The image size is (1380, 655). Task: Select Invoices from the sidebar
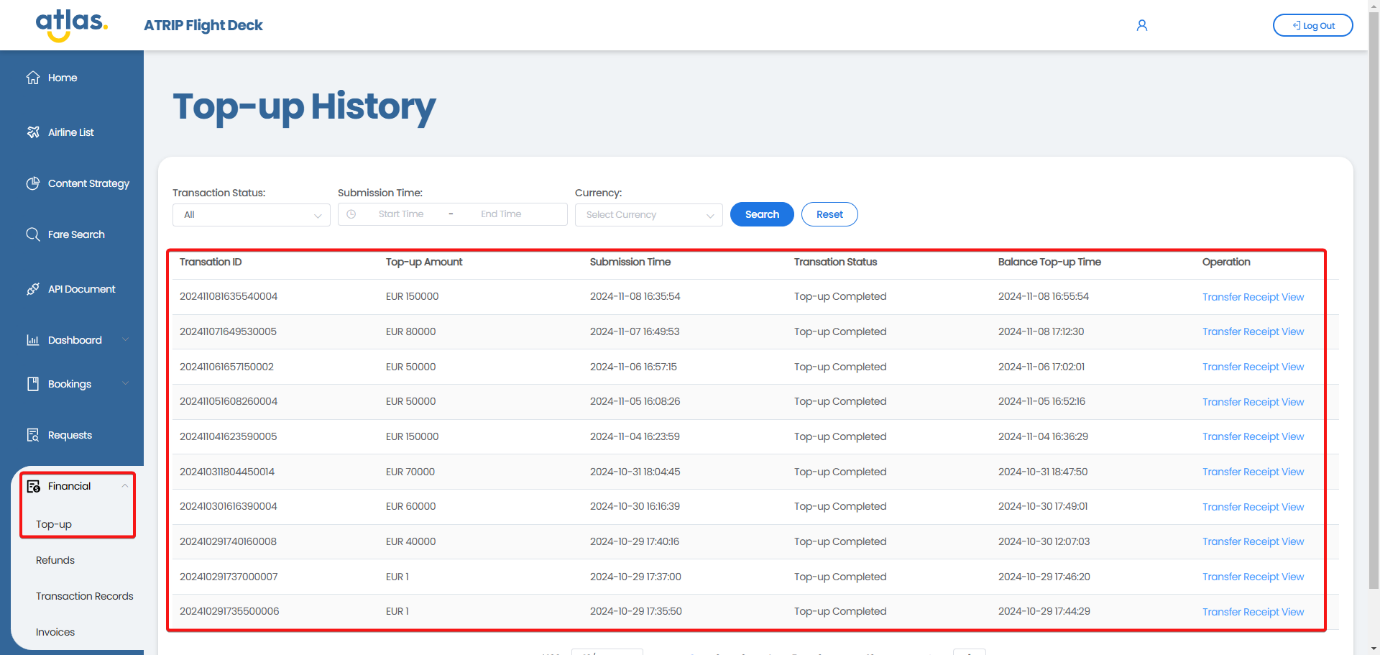(x=55, y=633)
